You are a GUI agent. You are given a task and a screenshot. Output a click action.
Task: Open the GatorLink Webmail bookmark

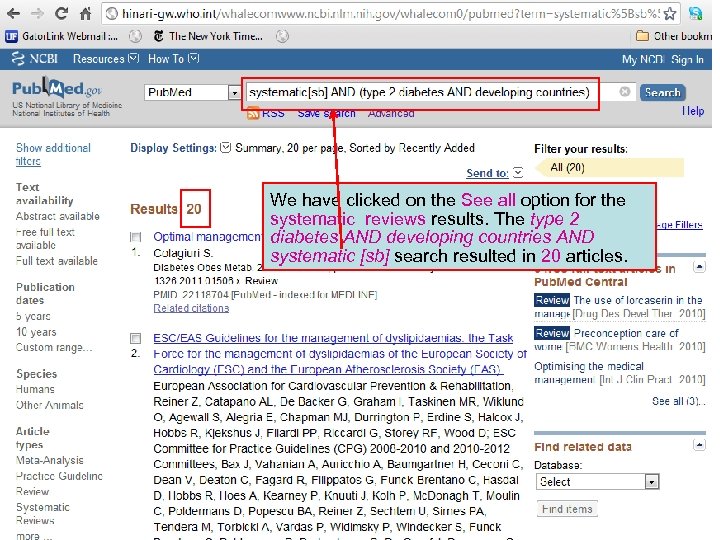pos(62,36)
